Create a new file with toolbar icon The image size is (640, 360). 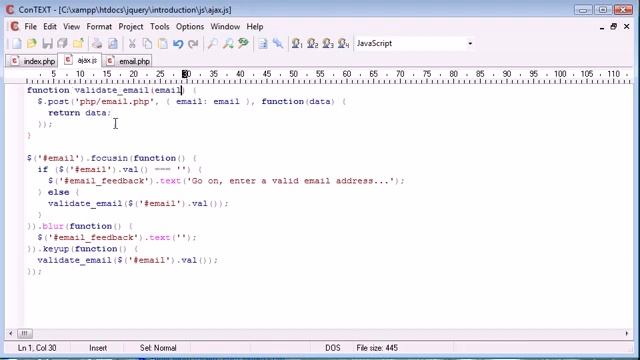point(16,43)
